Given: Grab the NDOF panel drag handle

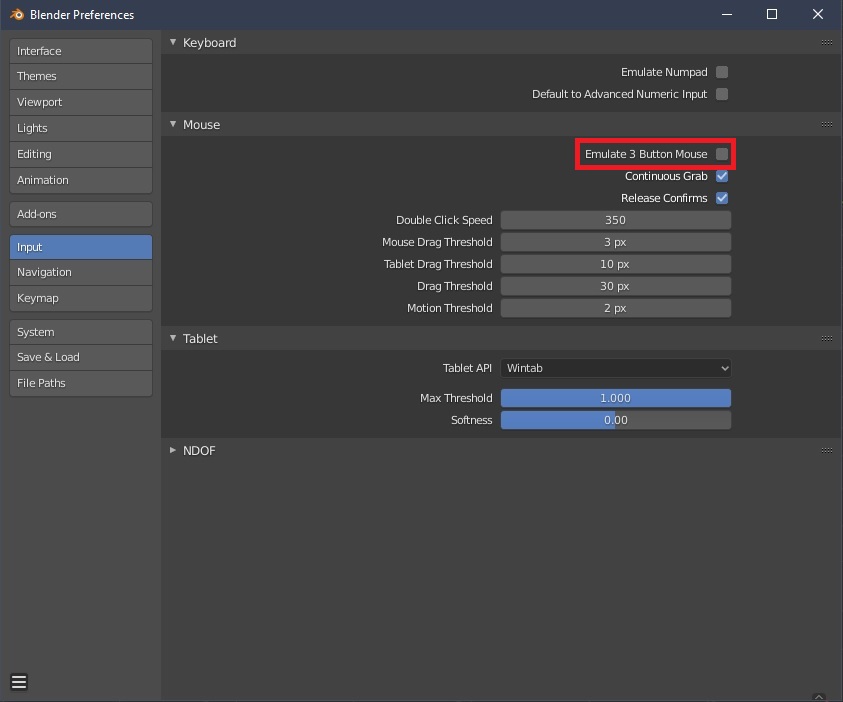Looking at the screenshot, I should tap(827, 450).
